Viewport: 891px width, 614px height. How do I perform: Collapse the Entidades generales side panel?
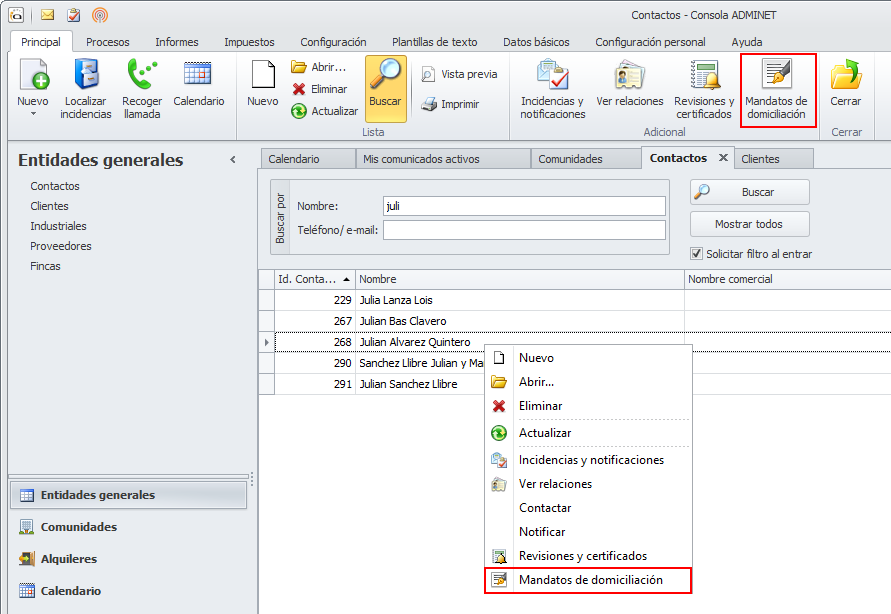pos(233,160)
